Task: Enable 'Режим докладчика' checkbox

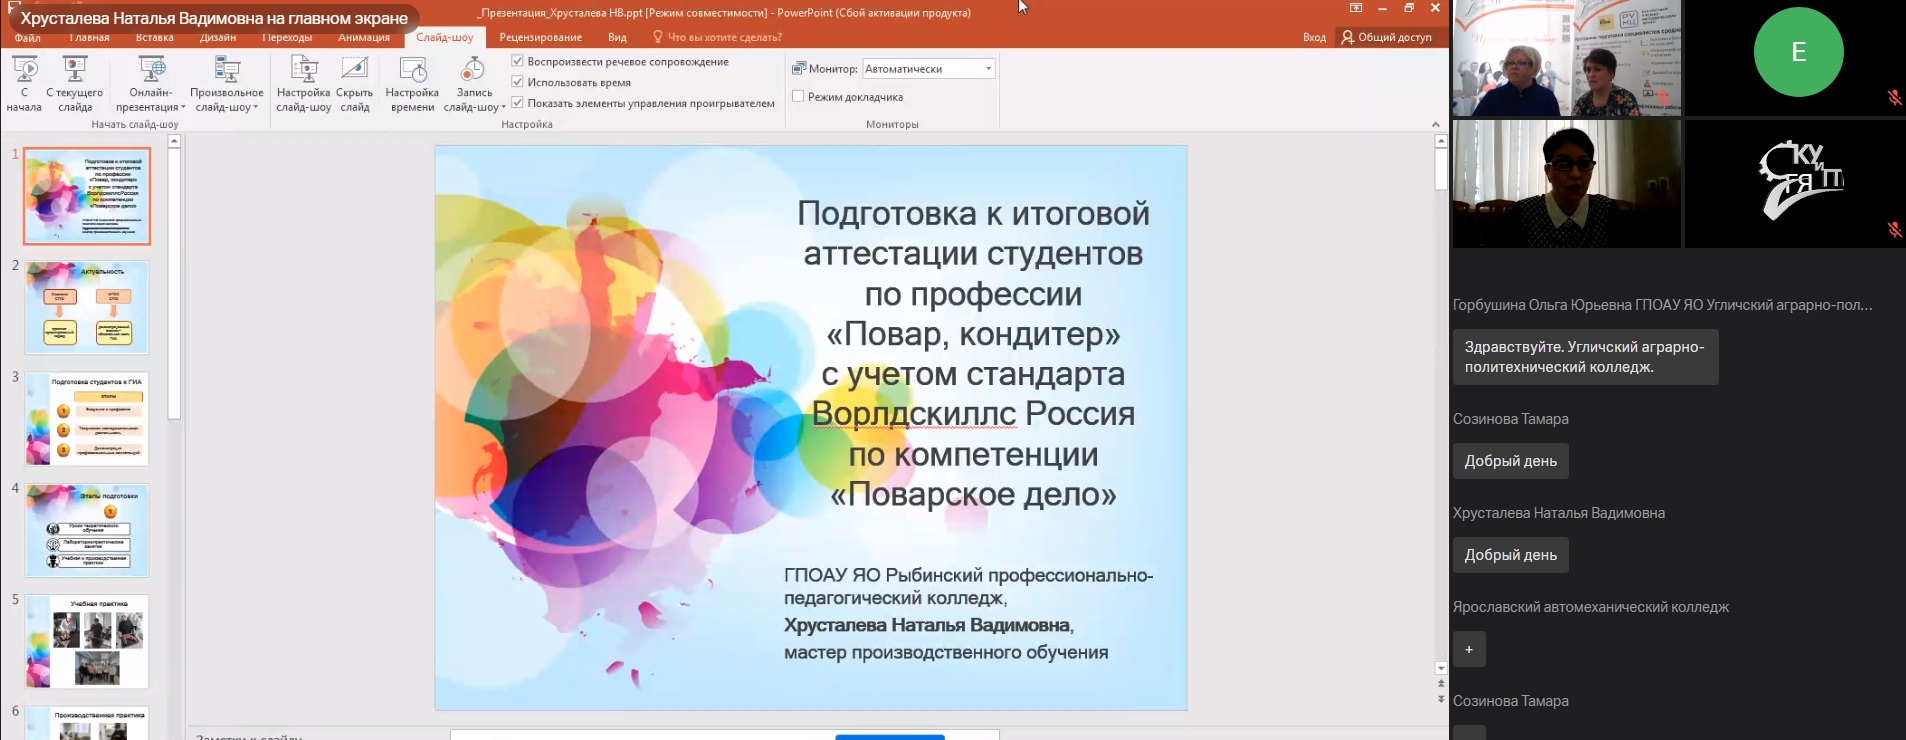Action: click(798, 97)
